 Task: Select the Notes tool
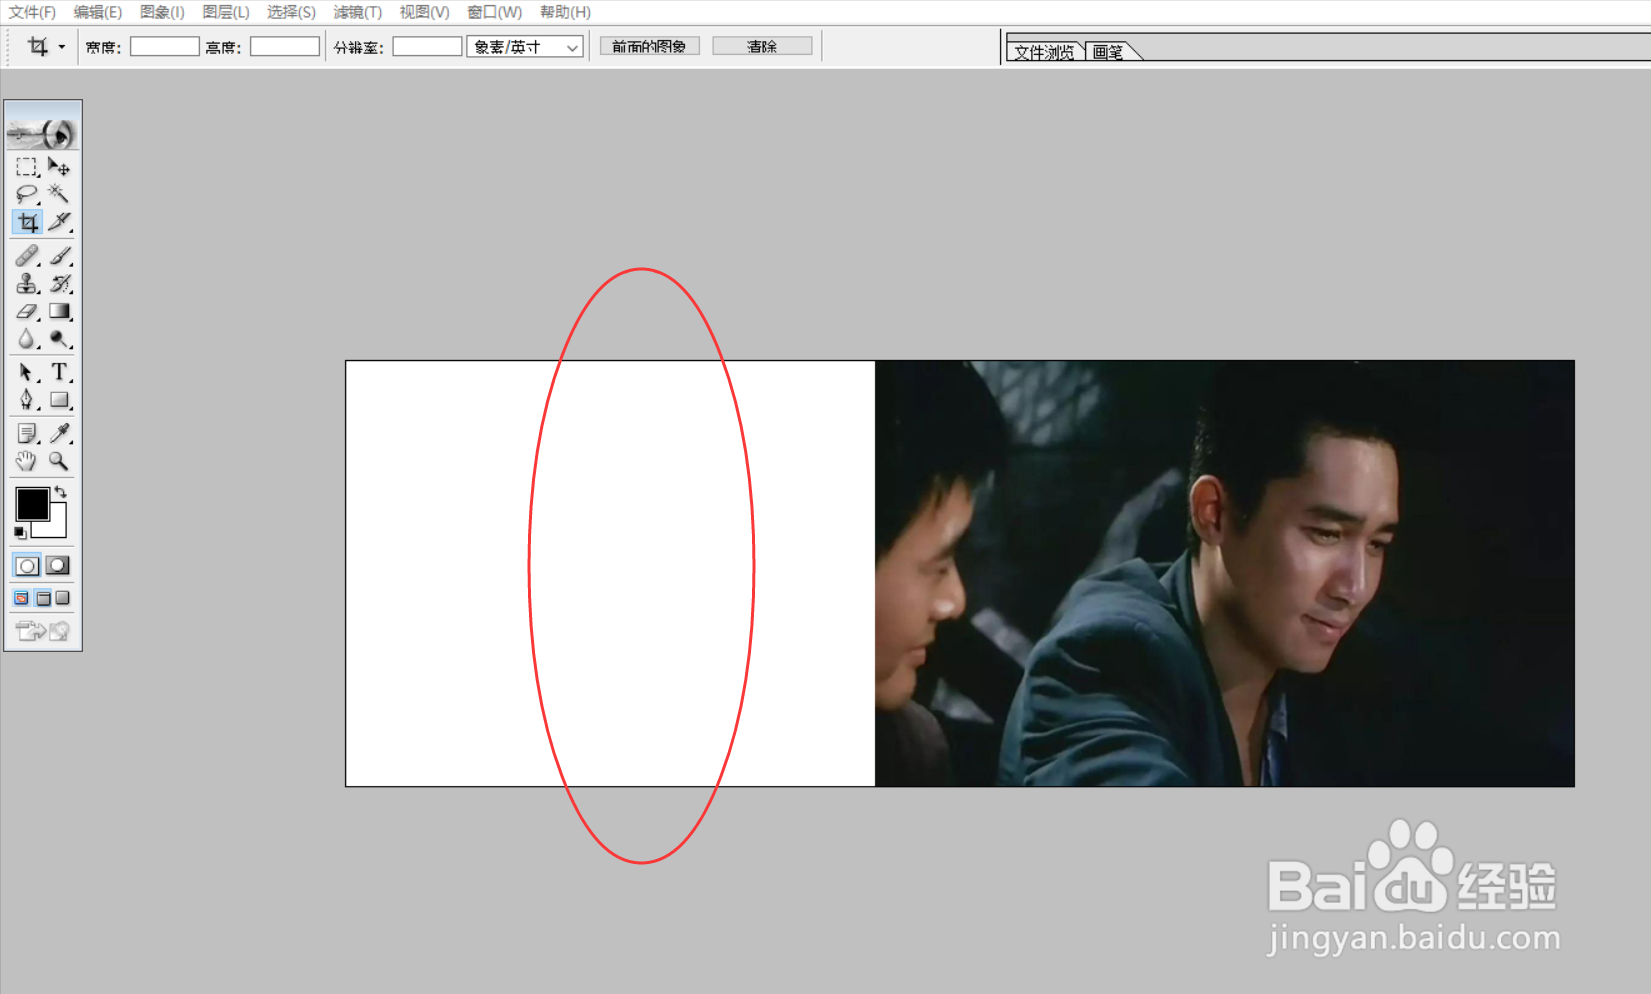27,433
